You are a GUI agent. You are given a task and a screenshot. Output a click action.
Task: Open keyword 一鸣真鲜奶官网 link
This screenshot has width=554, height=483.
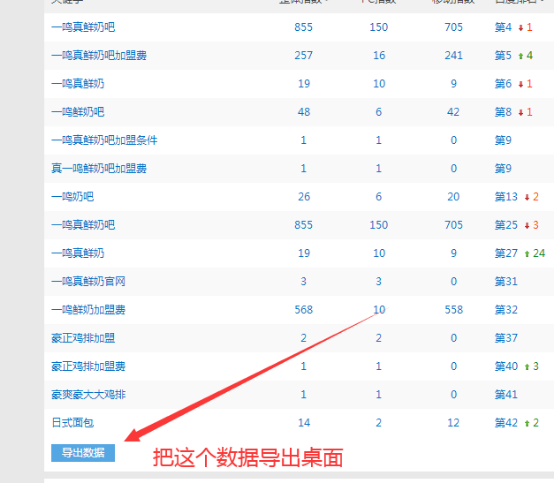[88, 282]
